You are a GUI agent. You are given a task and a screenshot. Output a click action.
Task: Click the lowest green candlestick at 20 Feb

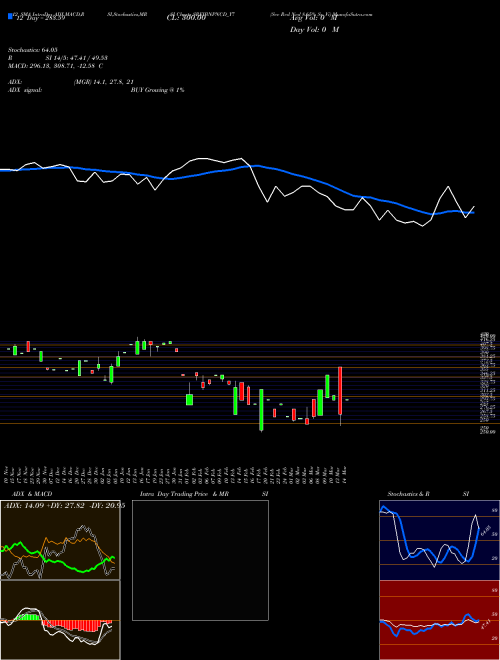click(x=261, y=410)
